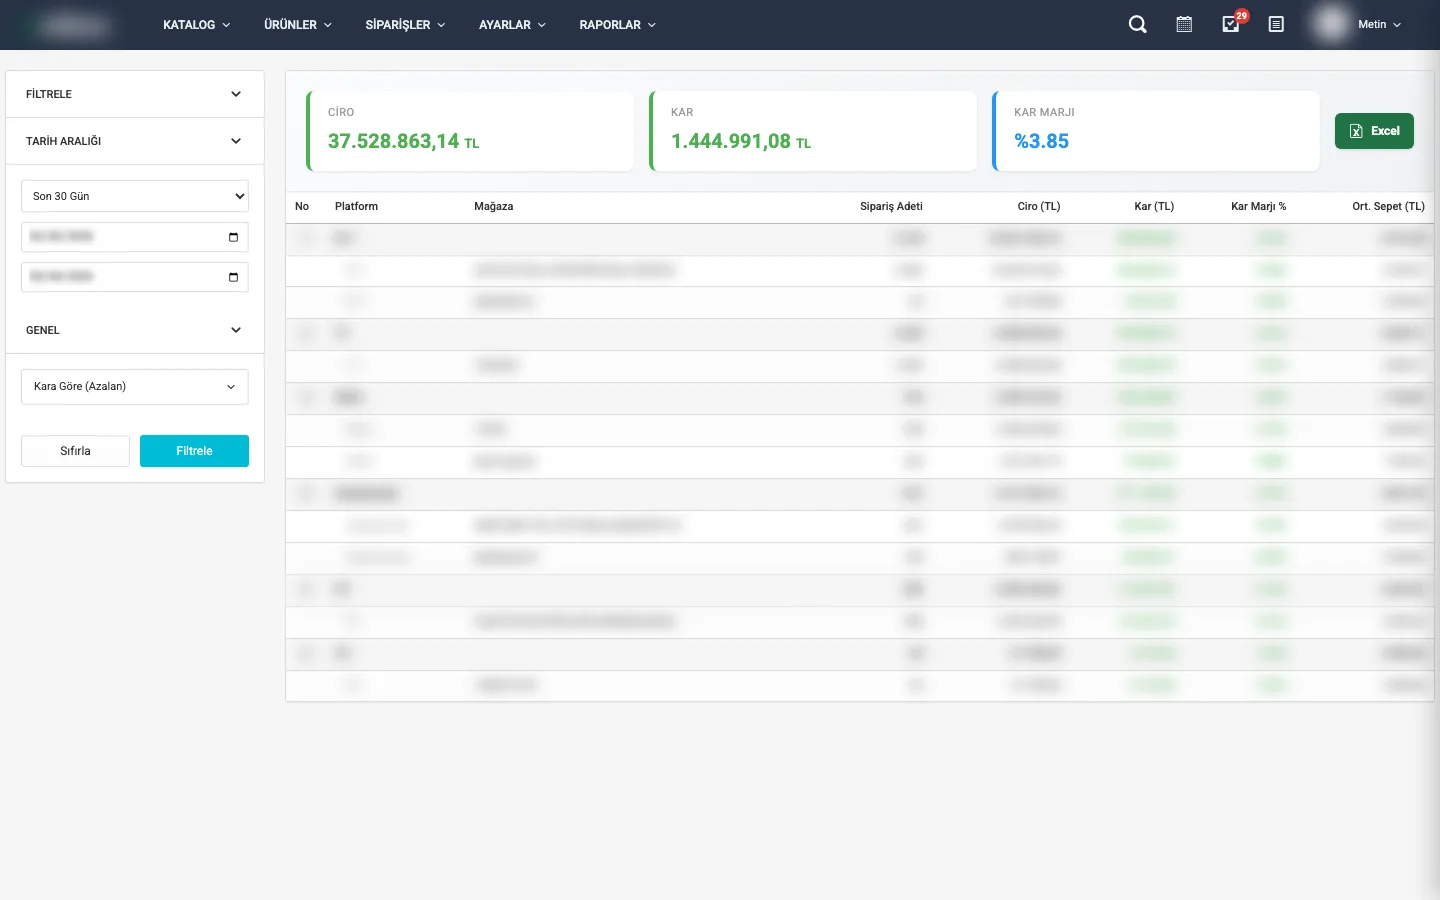
Task: Open the search magnifier icon
Action: coord(1137,25)
